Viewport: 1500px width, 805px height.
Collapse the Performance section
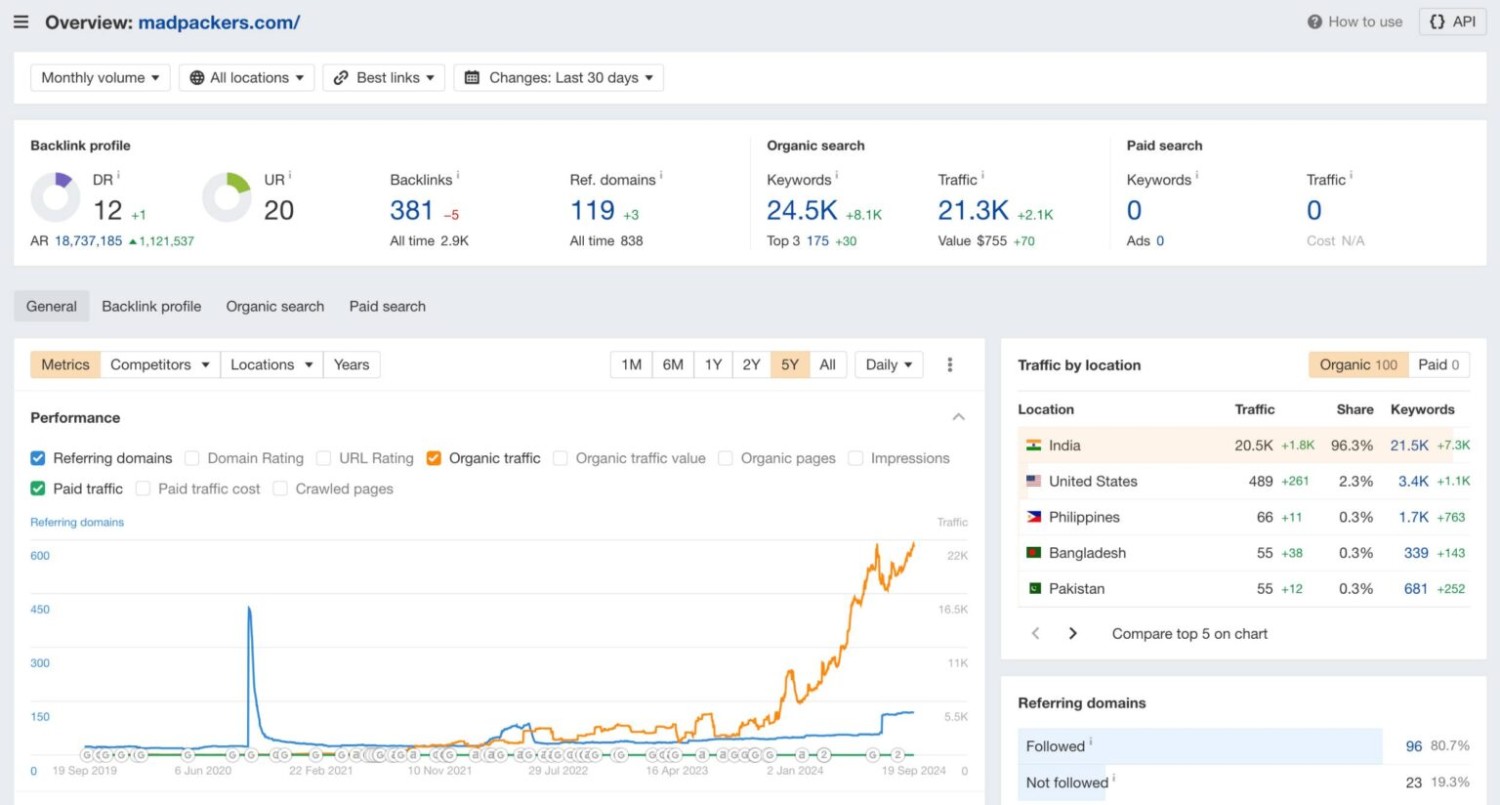pyautogui.click(x=957, y=417)
